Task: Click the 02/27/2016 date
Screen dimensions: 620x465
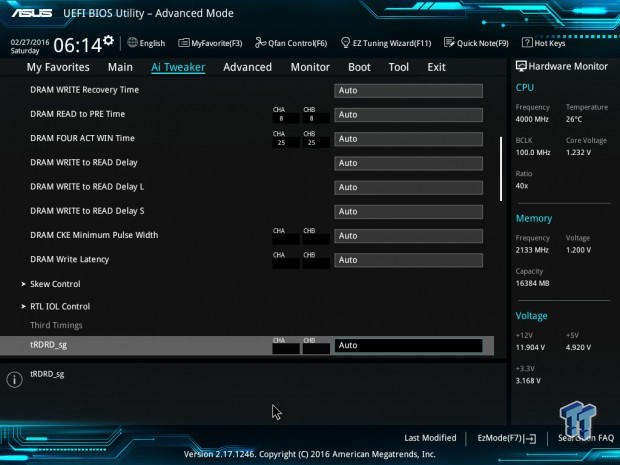Action: (30, 42)
